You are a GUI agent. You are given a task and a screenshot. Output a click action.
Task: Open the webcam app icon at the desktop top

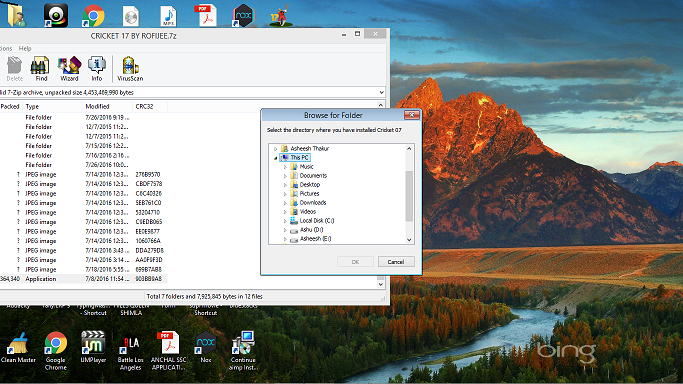click(56, 16)
